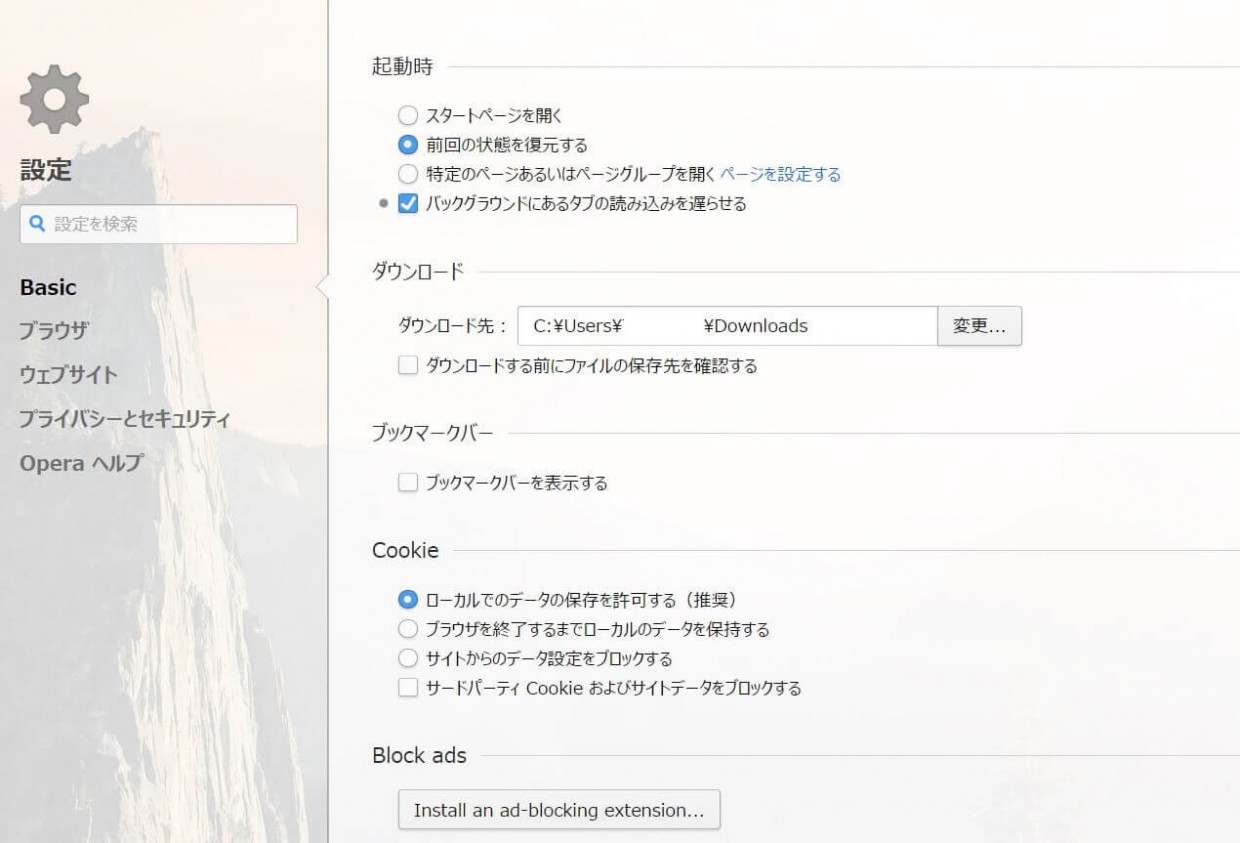This screenshot has height=843, width=1240.
Task: Select the スタートページを開く radio button
Action: (x=408, y=115)
